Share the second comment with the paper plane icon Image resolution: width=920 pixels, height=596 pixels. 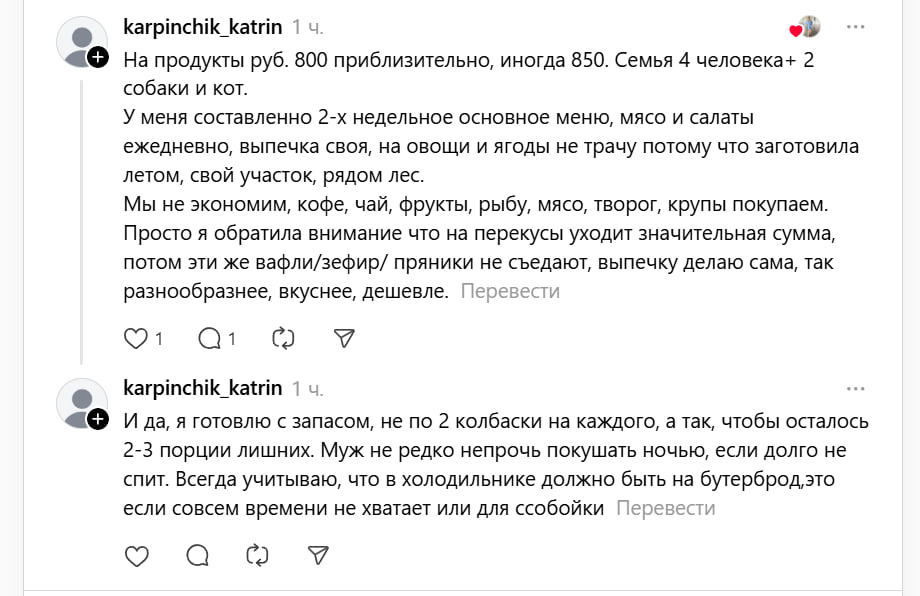318,555
